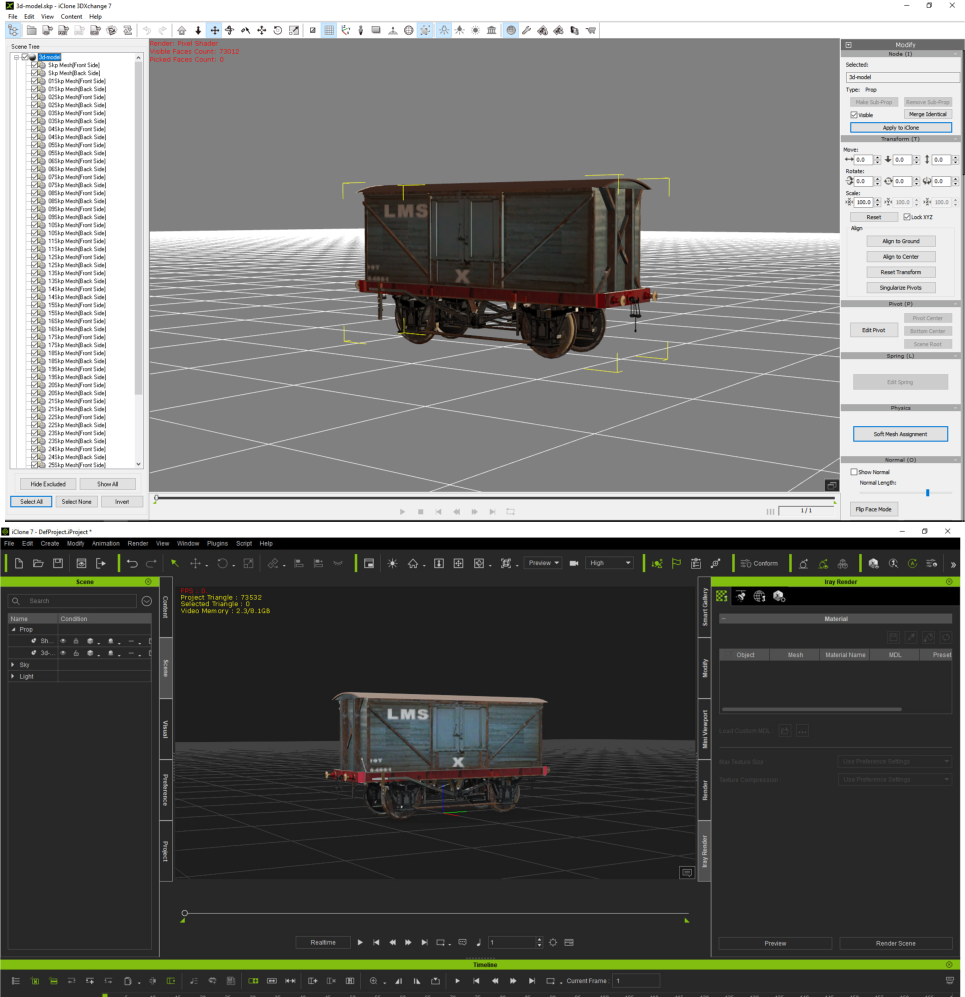The width and height of the screenshot is (965, 997).
Task: Click the 3DXchange playback scrubber handle
Action: tap(156, 498)
